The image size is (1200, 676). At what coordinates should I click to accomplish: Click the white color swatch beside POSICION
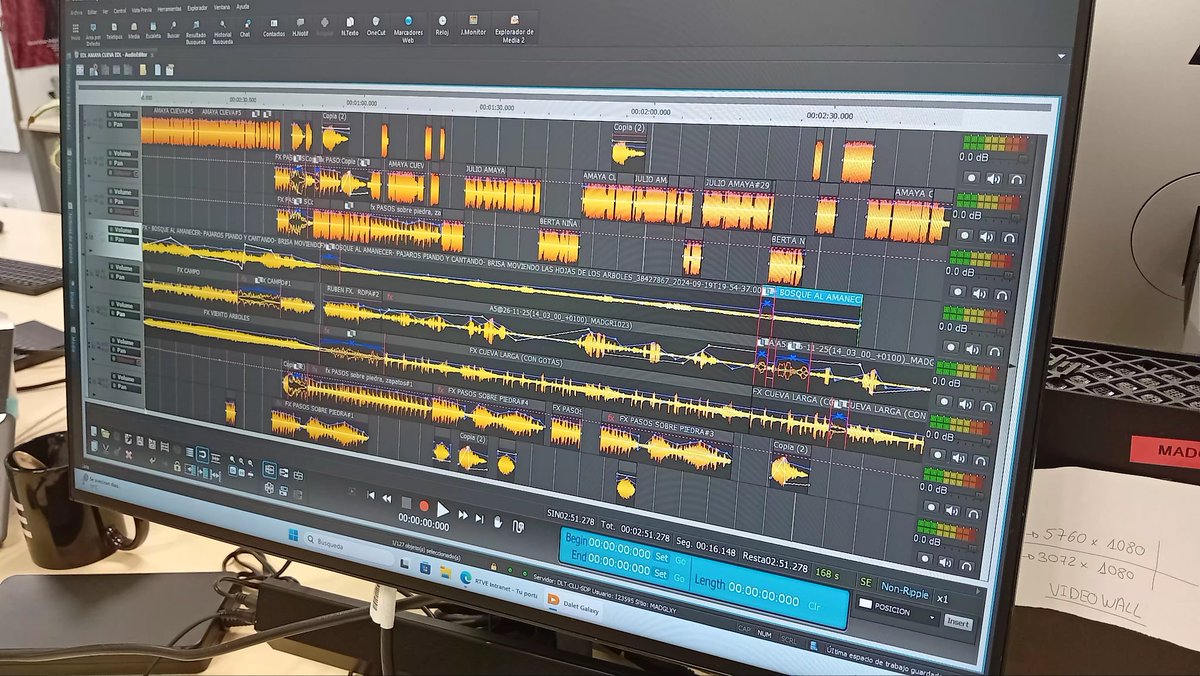point(865,603)
